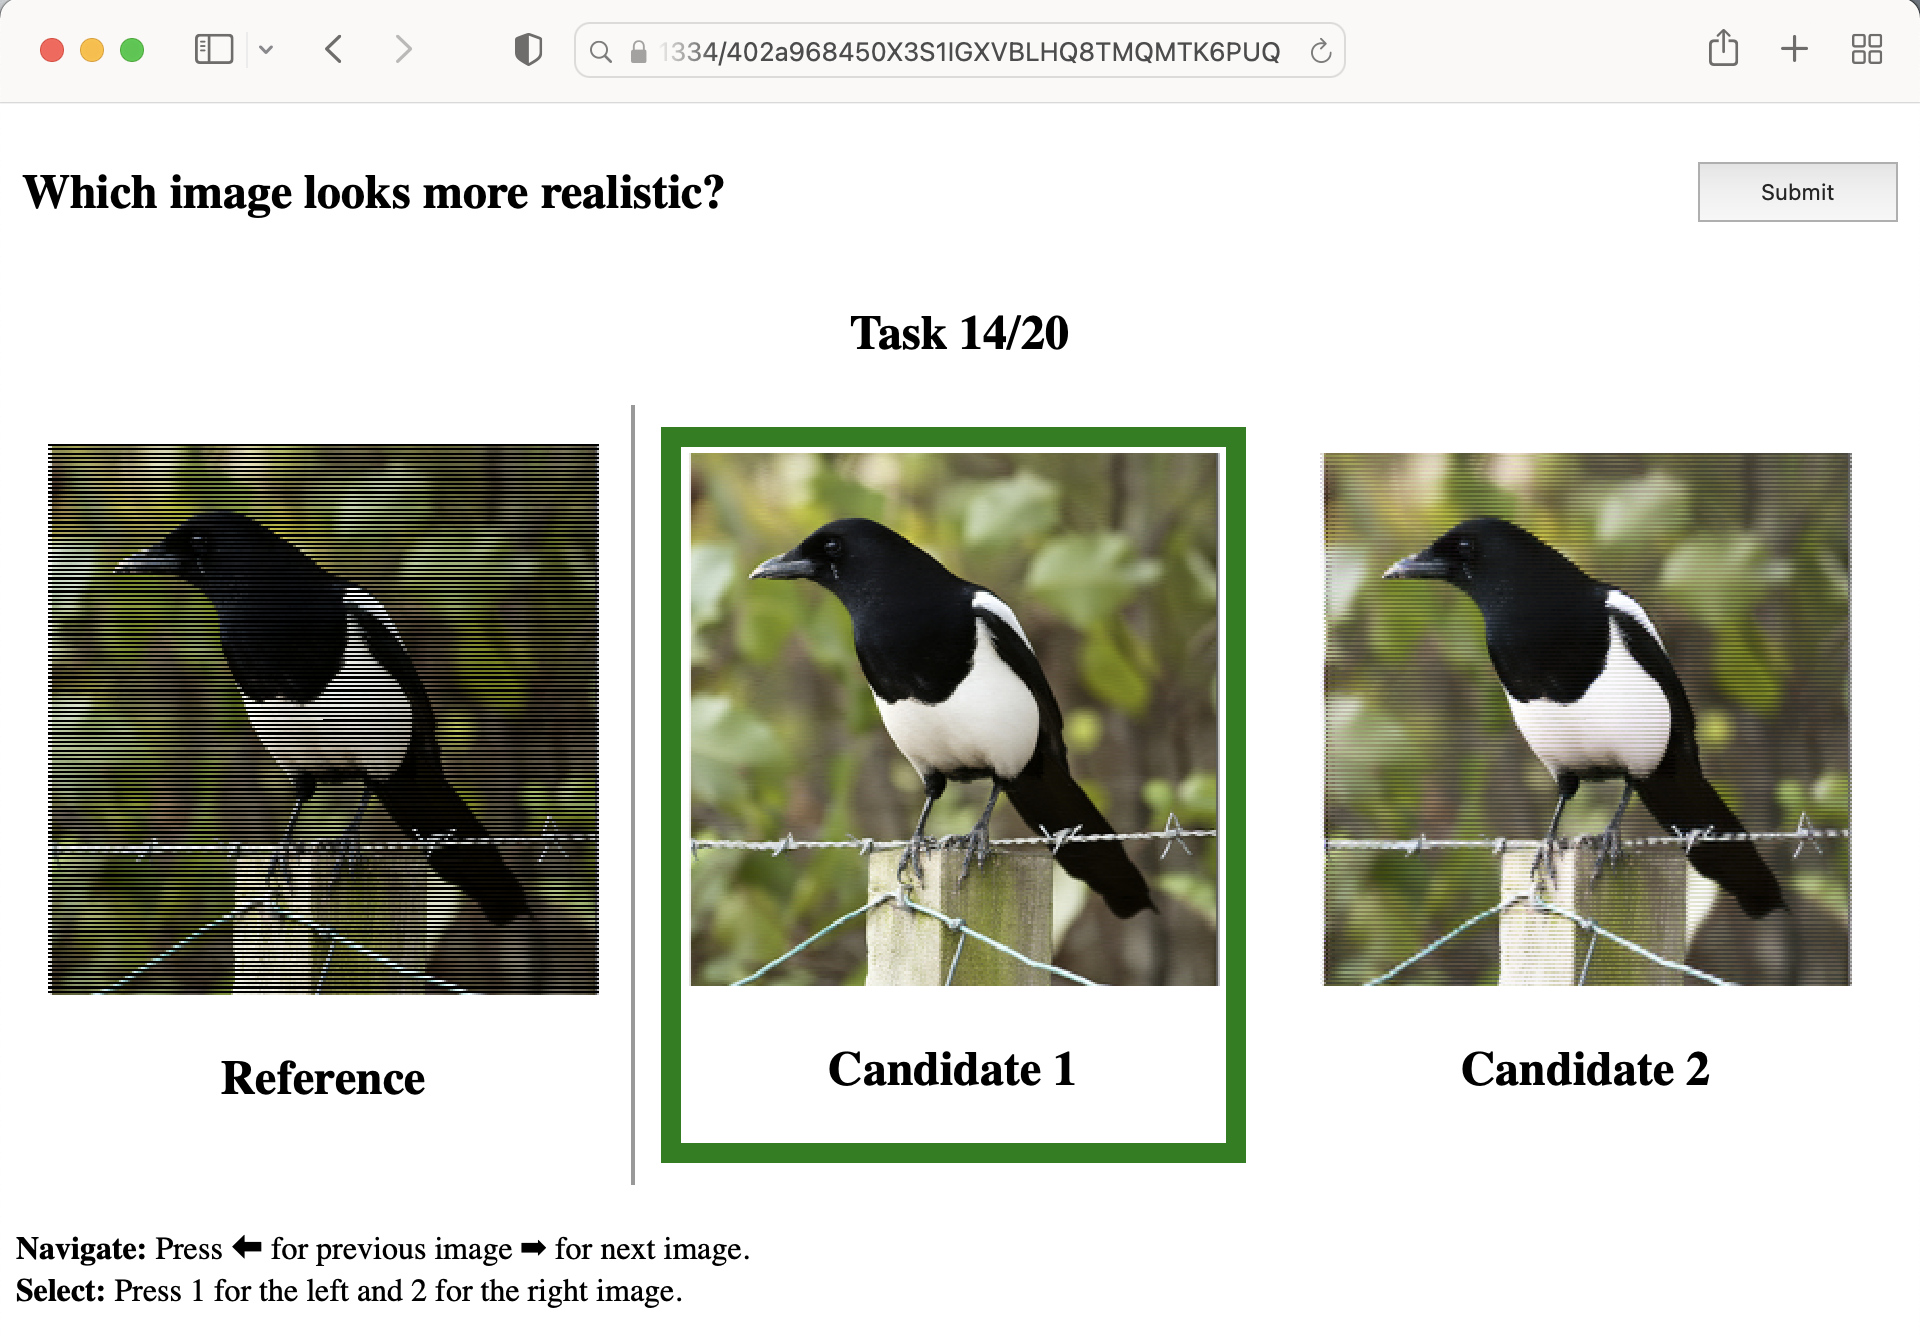Click the lock icon in the address bar
Viewport: 1920px width, 1338px height.
[x=638, y=51]
